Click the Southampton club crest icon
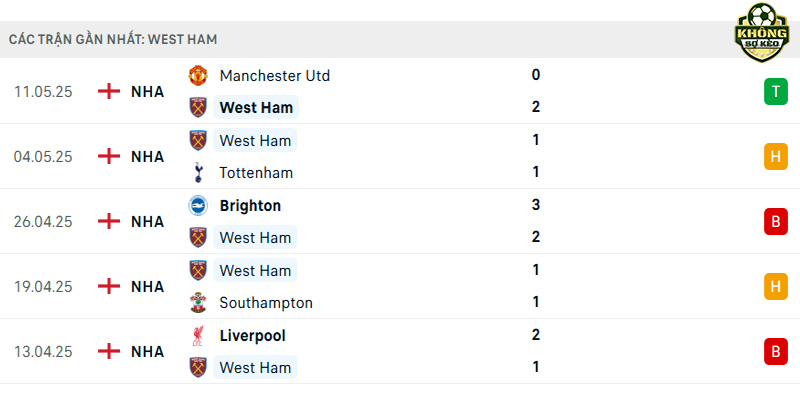Image resolution: width=800 pixels, height=400 pixels. click(x=198, y=303)
